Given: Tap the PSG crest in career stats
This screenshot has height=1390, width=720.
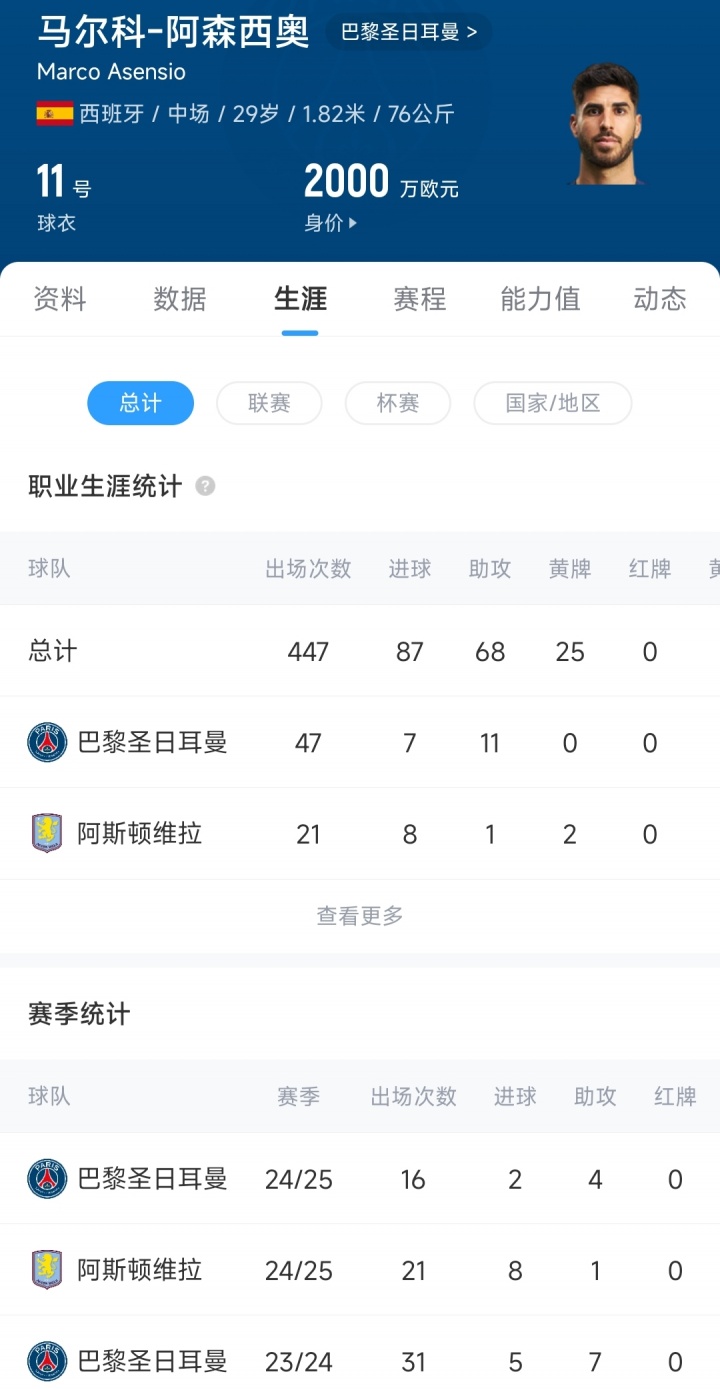Looking at the screenshot, I should [x=47, y=742].
